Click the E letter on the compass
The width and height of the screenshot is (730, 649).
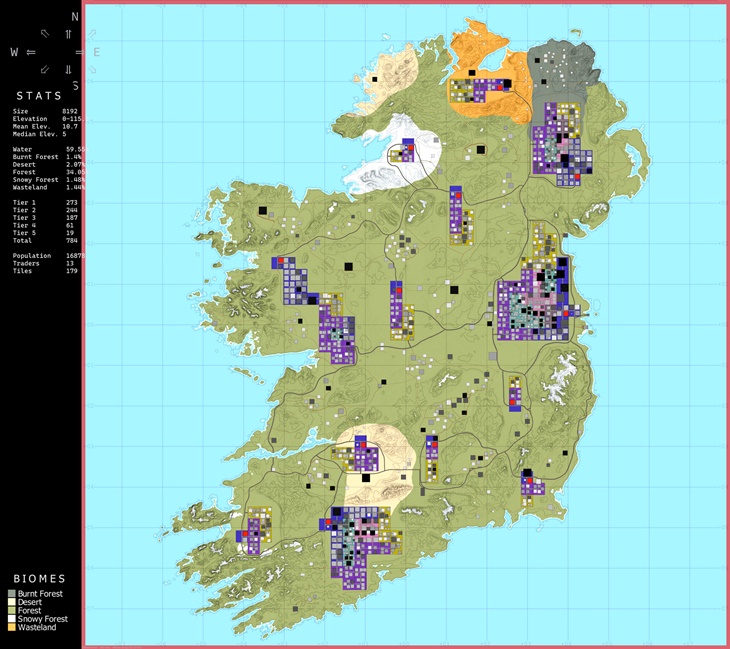97,52
